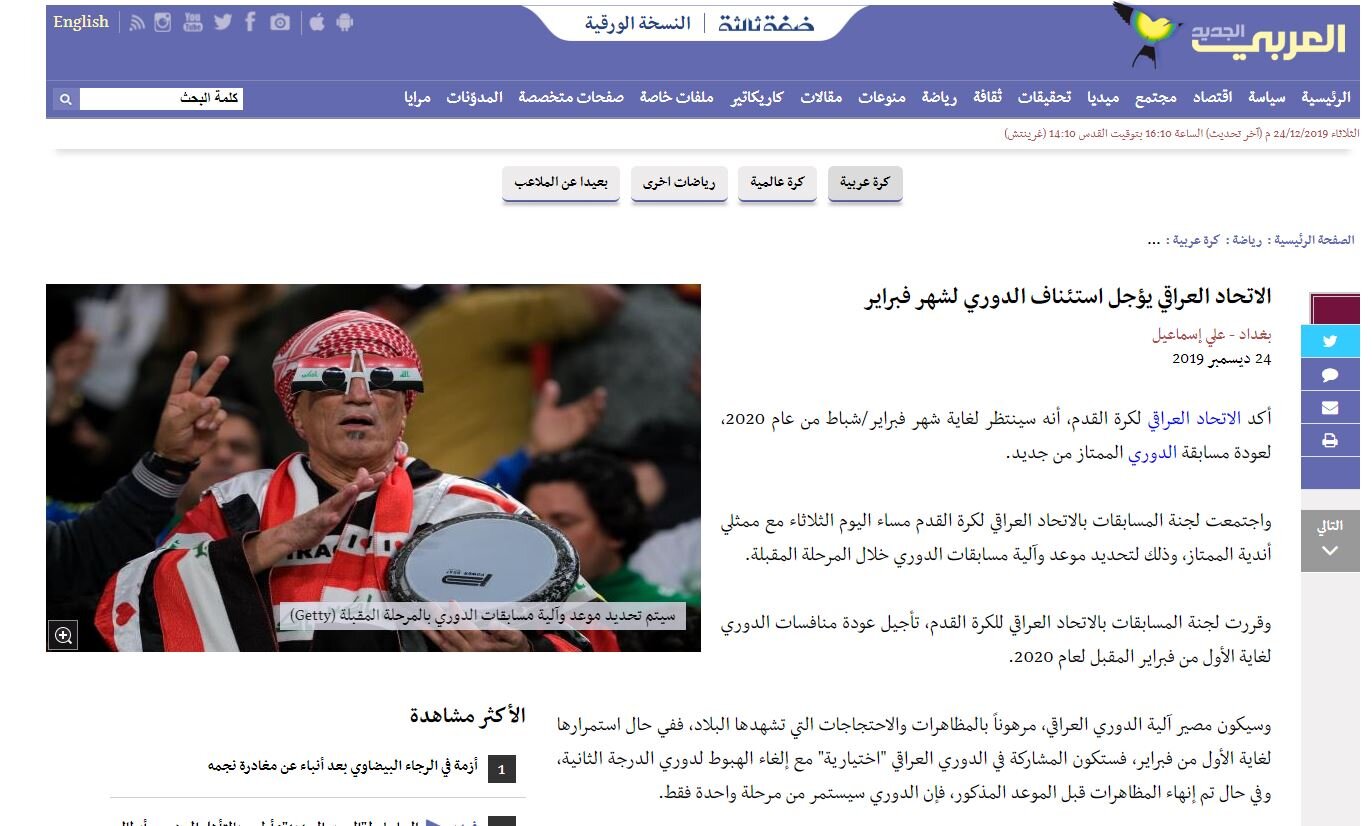Open the Facebook page icon
The height and width of the screenshot is (826, 1372).
tap(249, 21)
